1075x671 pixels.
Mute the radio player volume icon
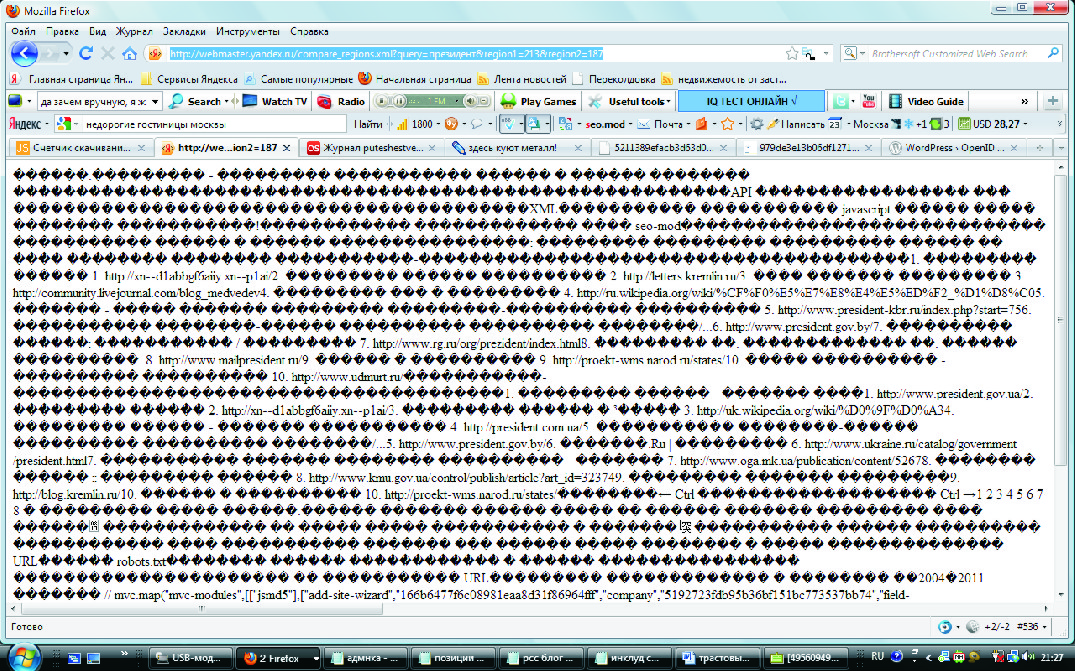pos(470,101)
